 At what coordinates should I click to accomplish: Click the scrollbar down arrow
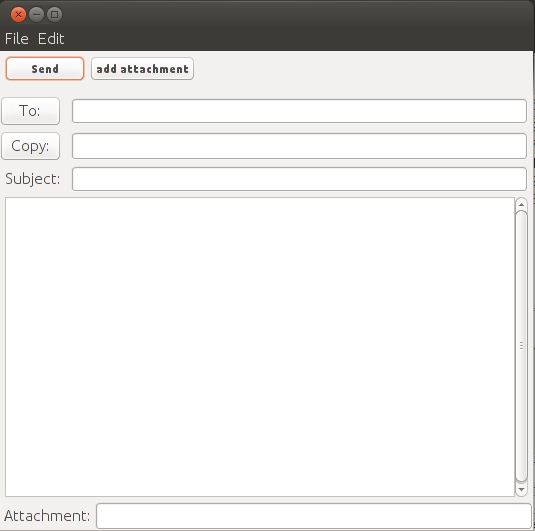(x=521, y=490)
